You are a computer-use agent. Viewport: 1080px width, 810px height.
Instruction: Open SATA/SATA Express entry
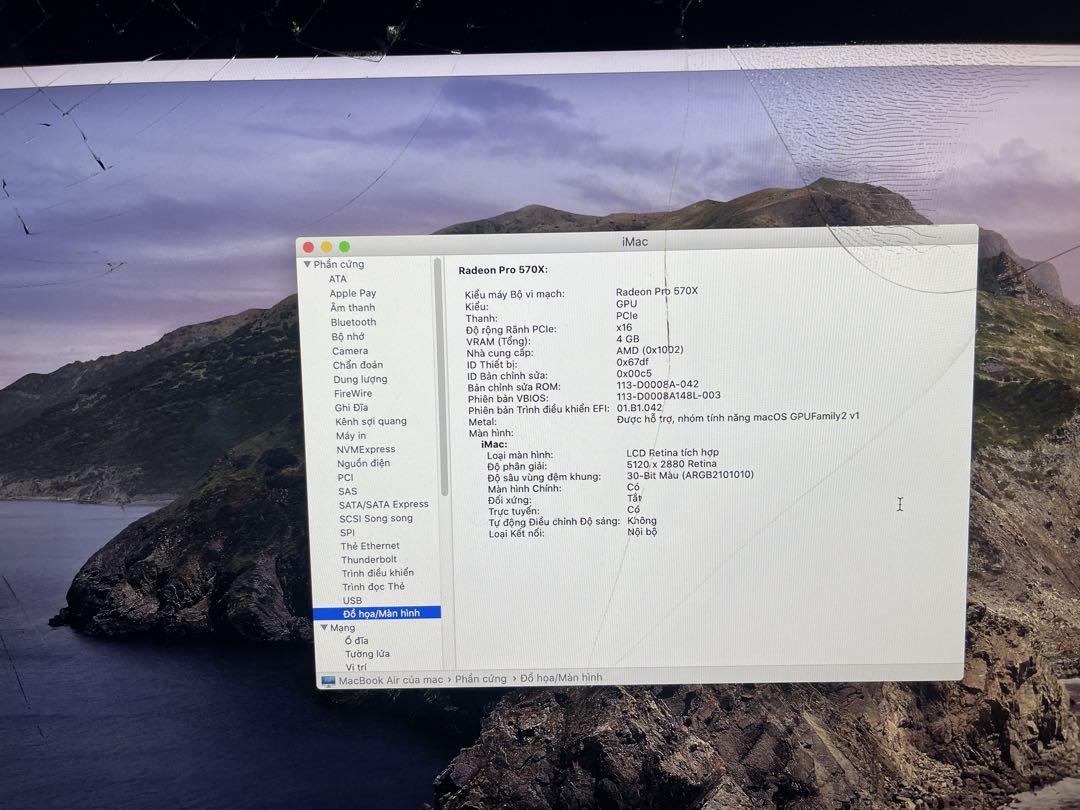pos(384,505)
